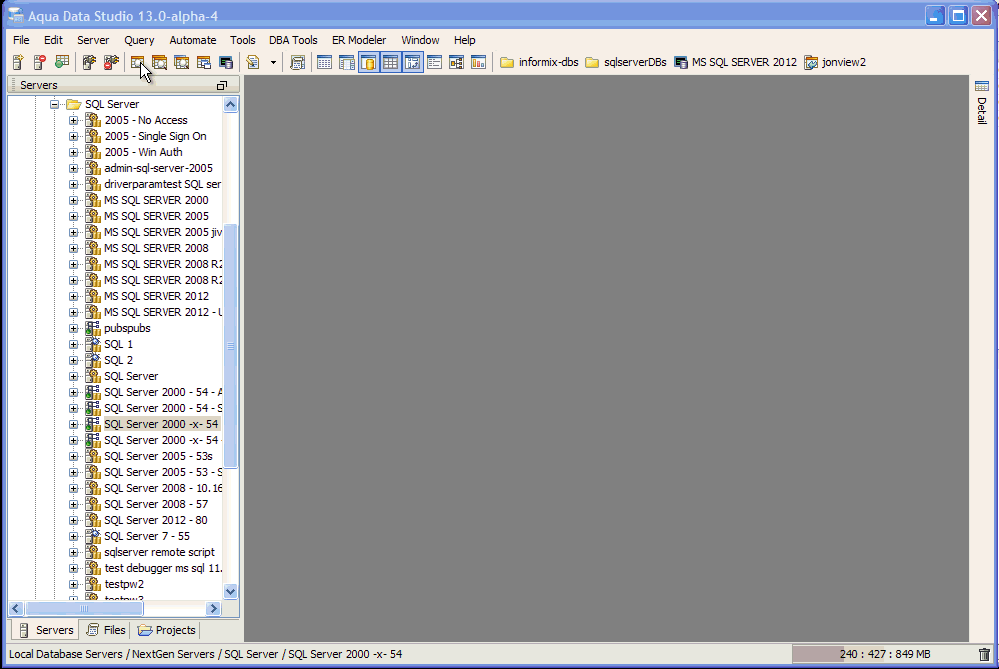The width and height of the screenshot is (999, 669).
Task: Select the MS SQL SERVER 2000 tree row
Action: (156, 200)
